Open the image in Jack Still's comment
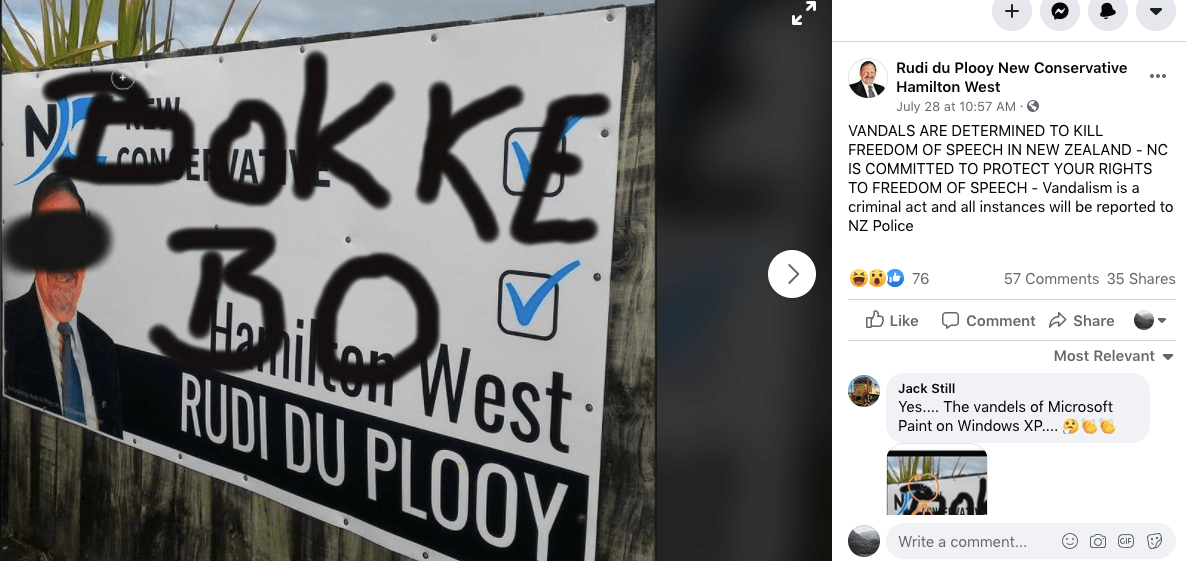This screenshot has height=561, width=1186. [936, 482]
